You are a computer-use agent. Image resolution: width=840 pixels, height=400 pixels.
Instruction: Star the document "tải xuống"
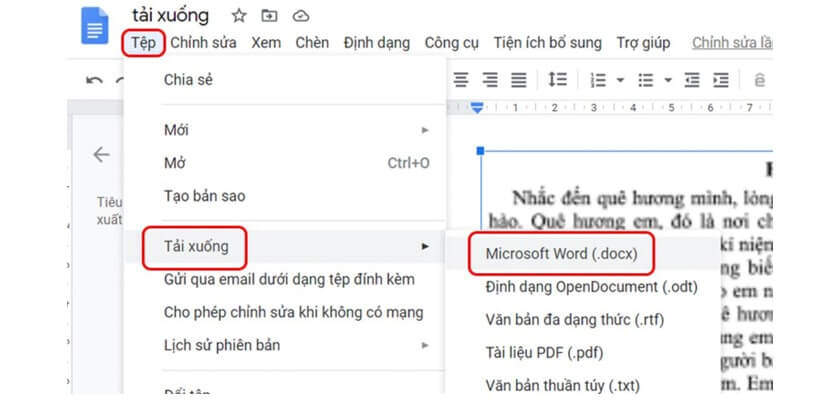point(239,16)
